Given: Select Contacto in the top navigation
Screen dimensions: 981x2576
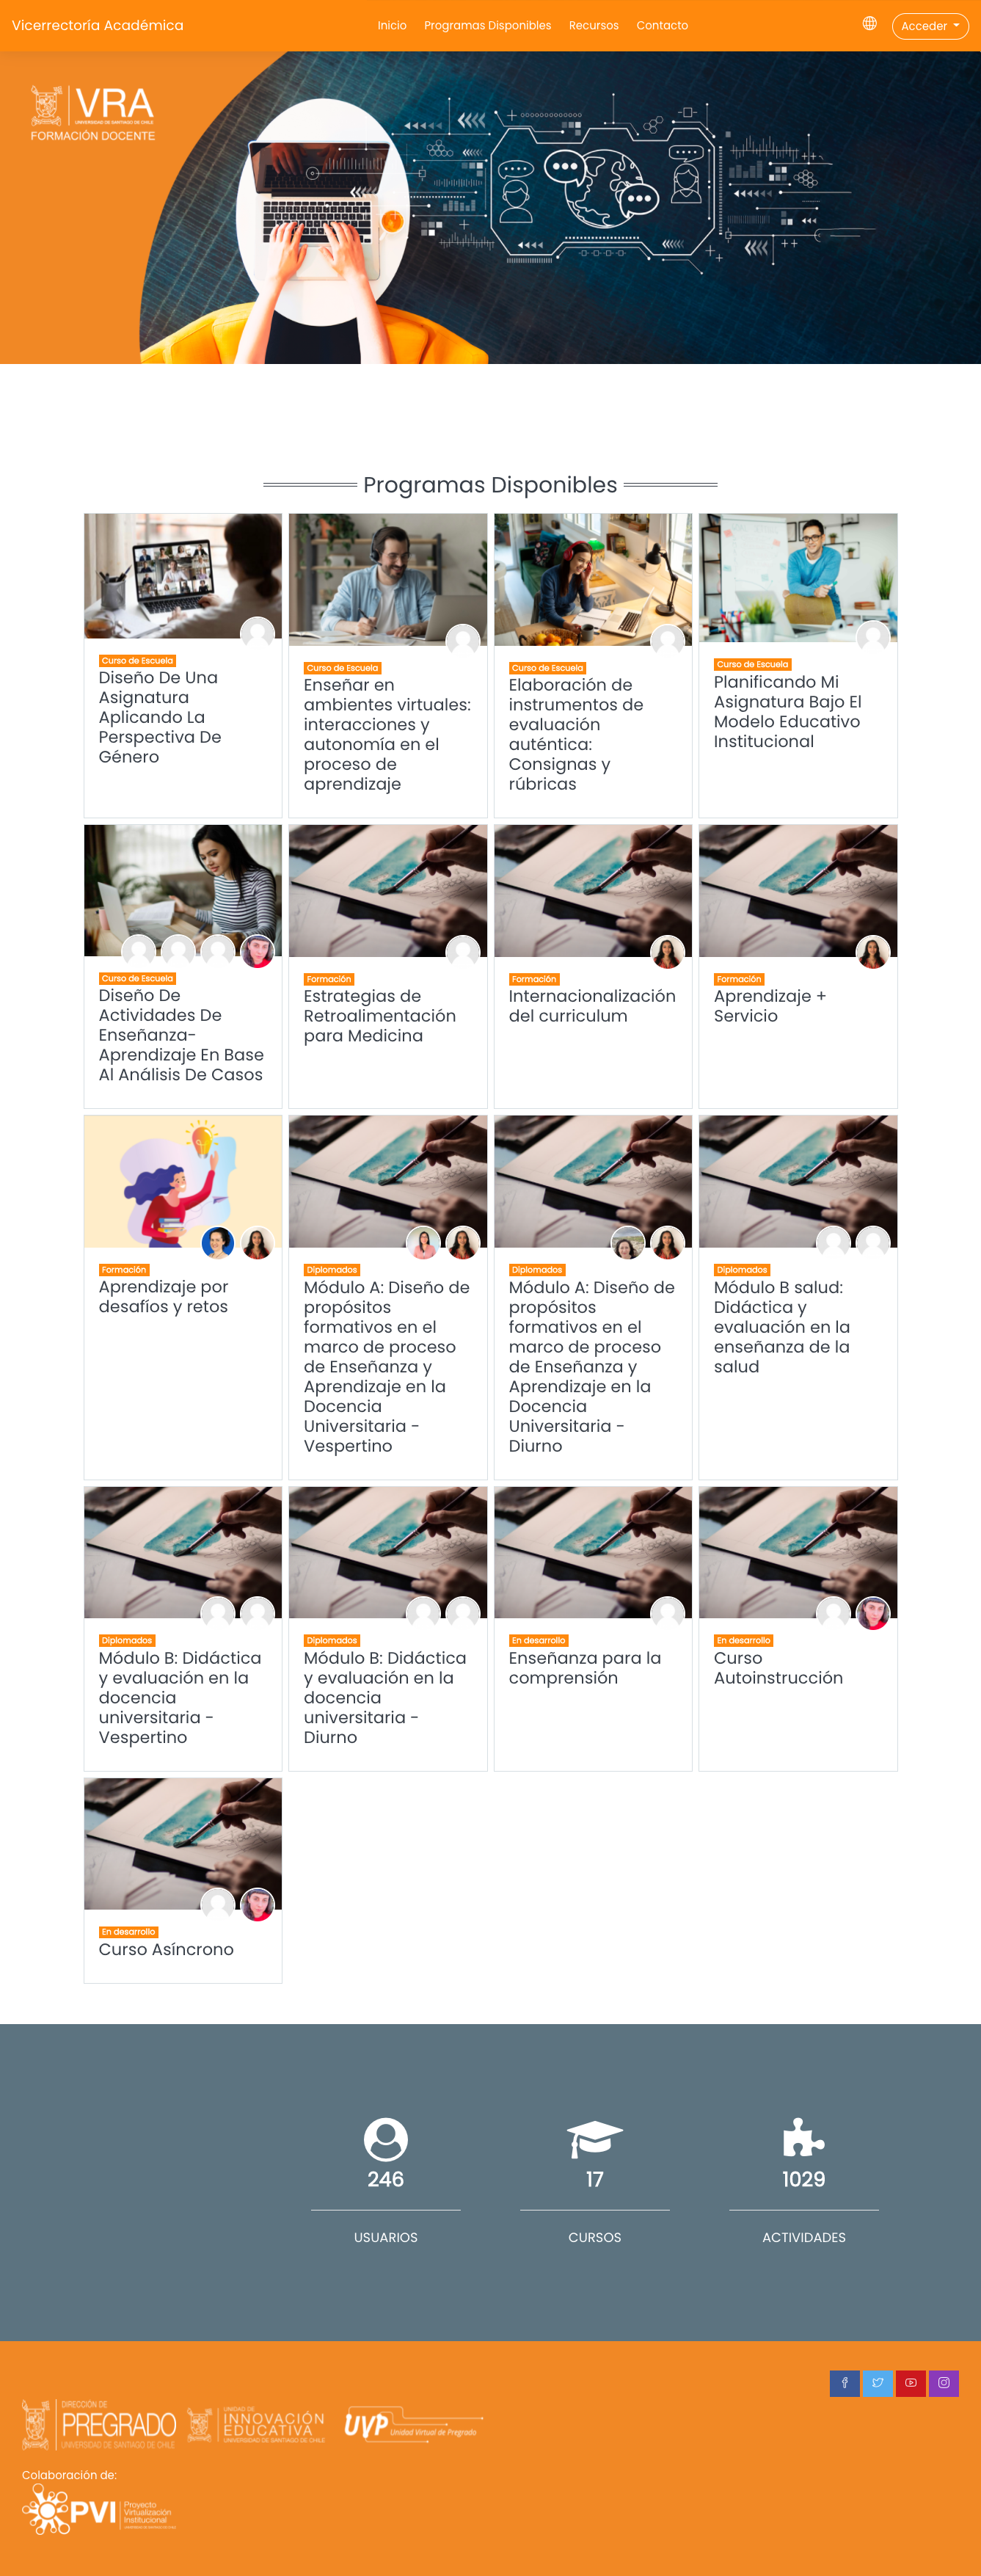Looking at the screenshot, I should [661, 26].
